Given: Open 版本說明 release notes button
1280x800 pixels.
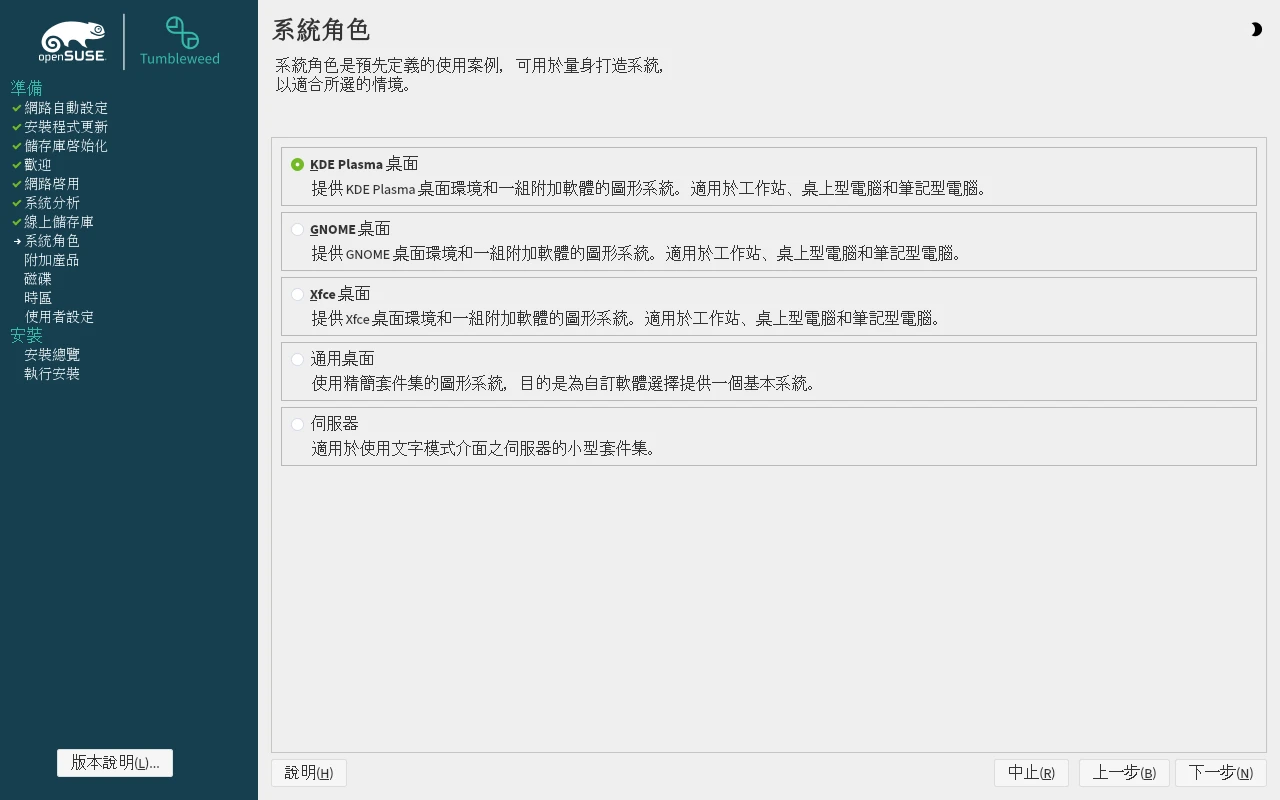Looking at the screenshot, I should coord(115,762).
